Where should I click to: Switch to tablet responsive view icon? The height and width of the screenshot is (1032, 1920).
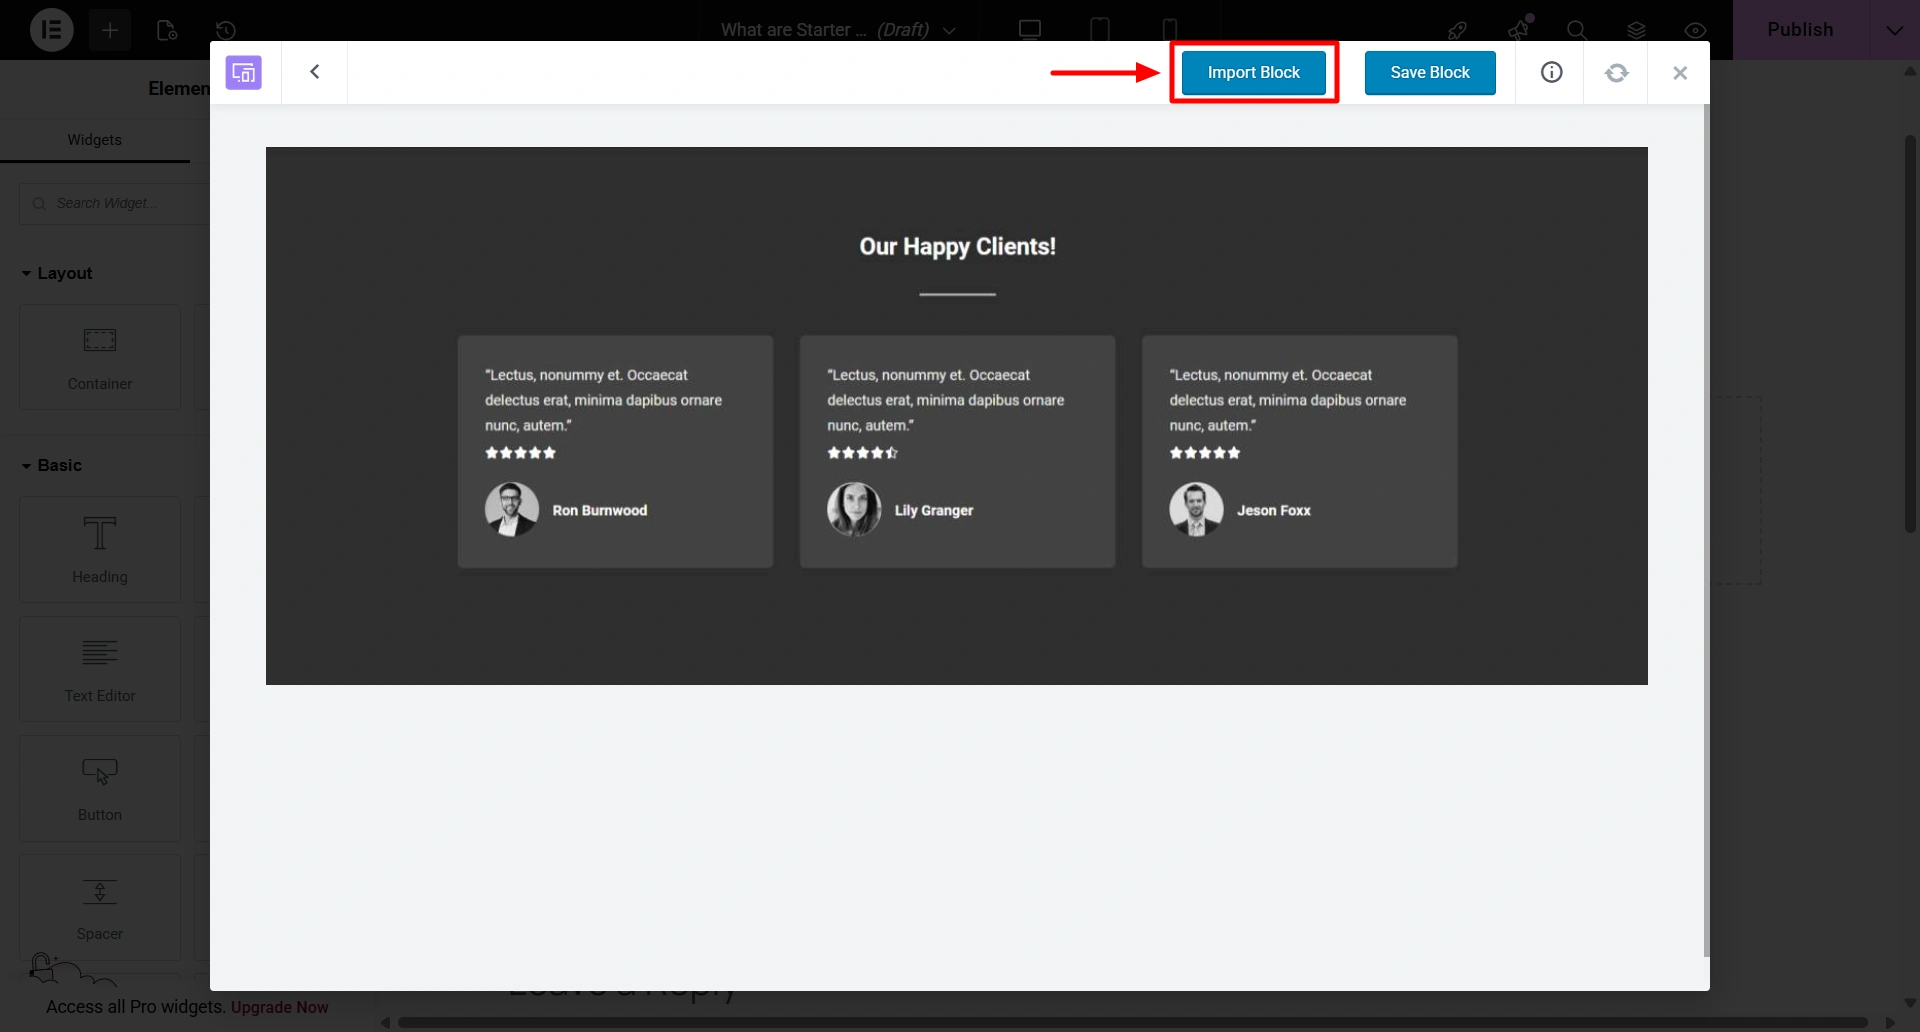point(1100,30)
